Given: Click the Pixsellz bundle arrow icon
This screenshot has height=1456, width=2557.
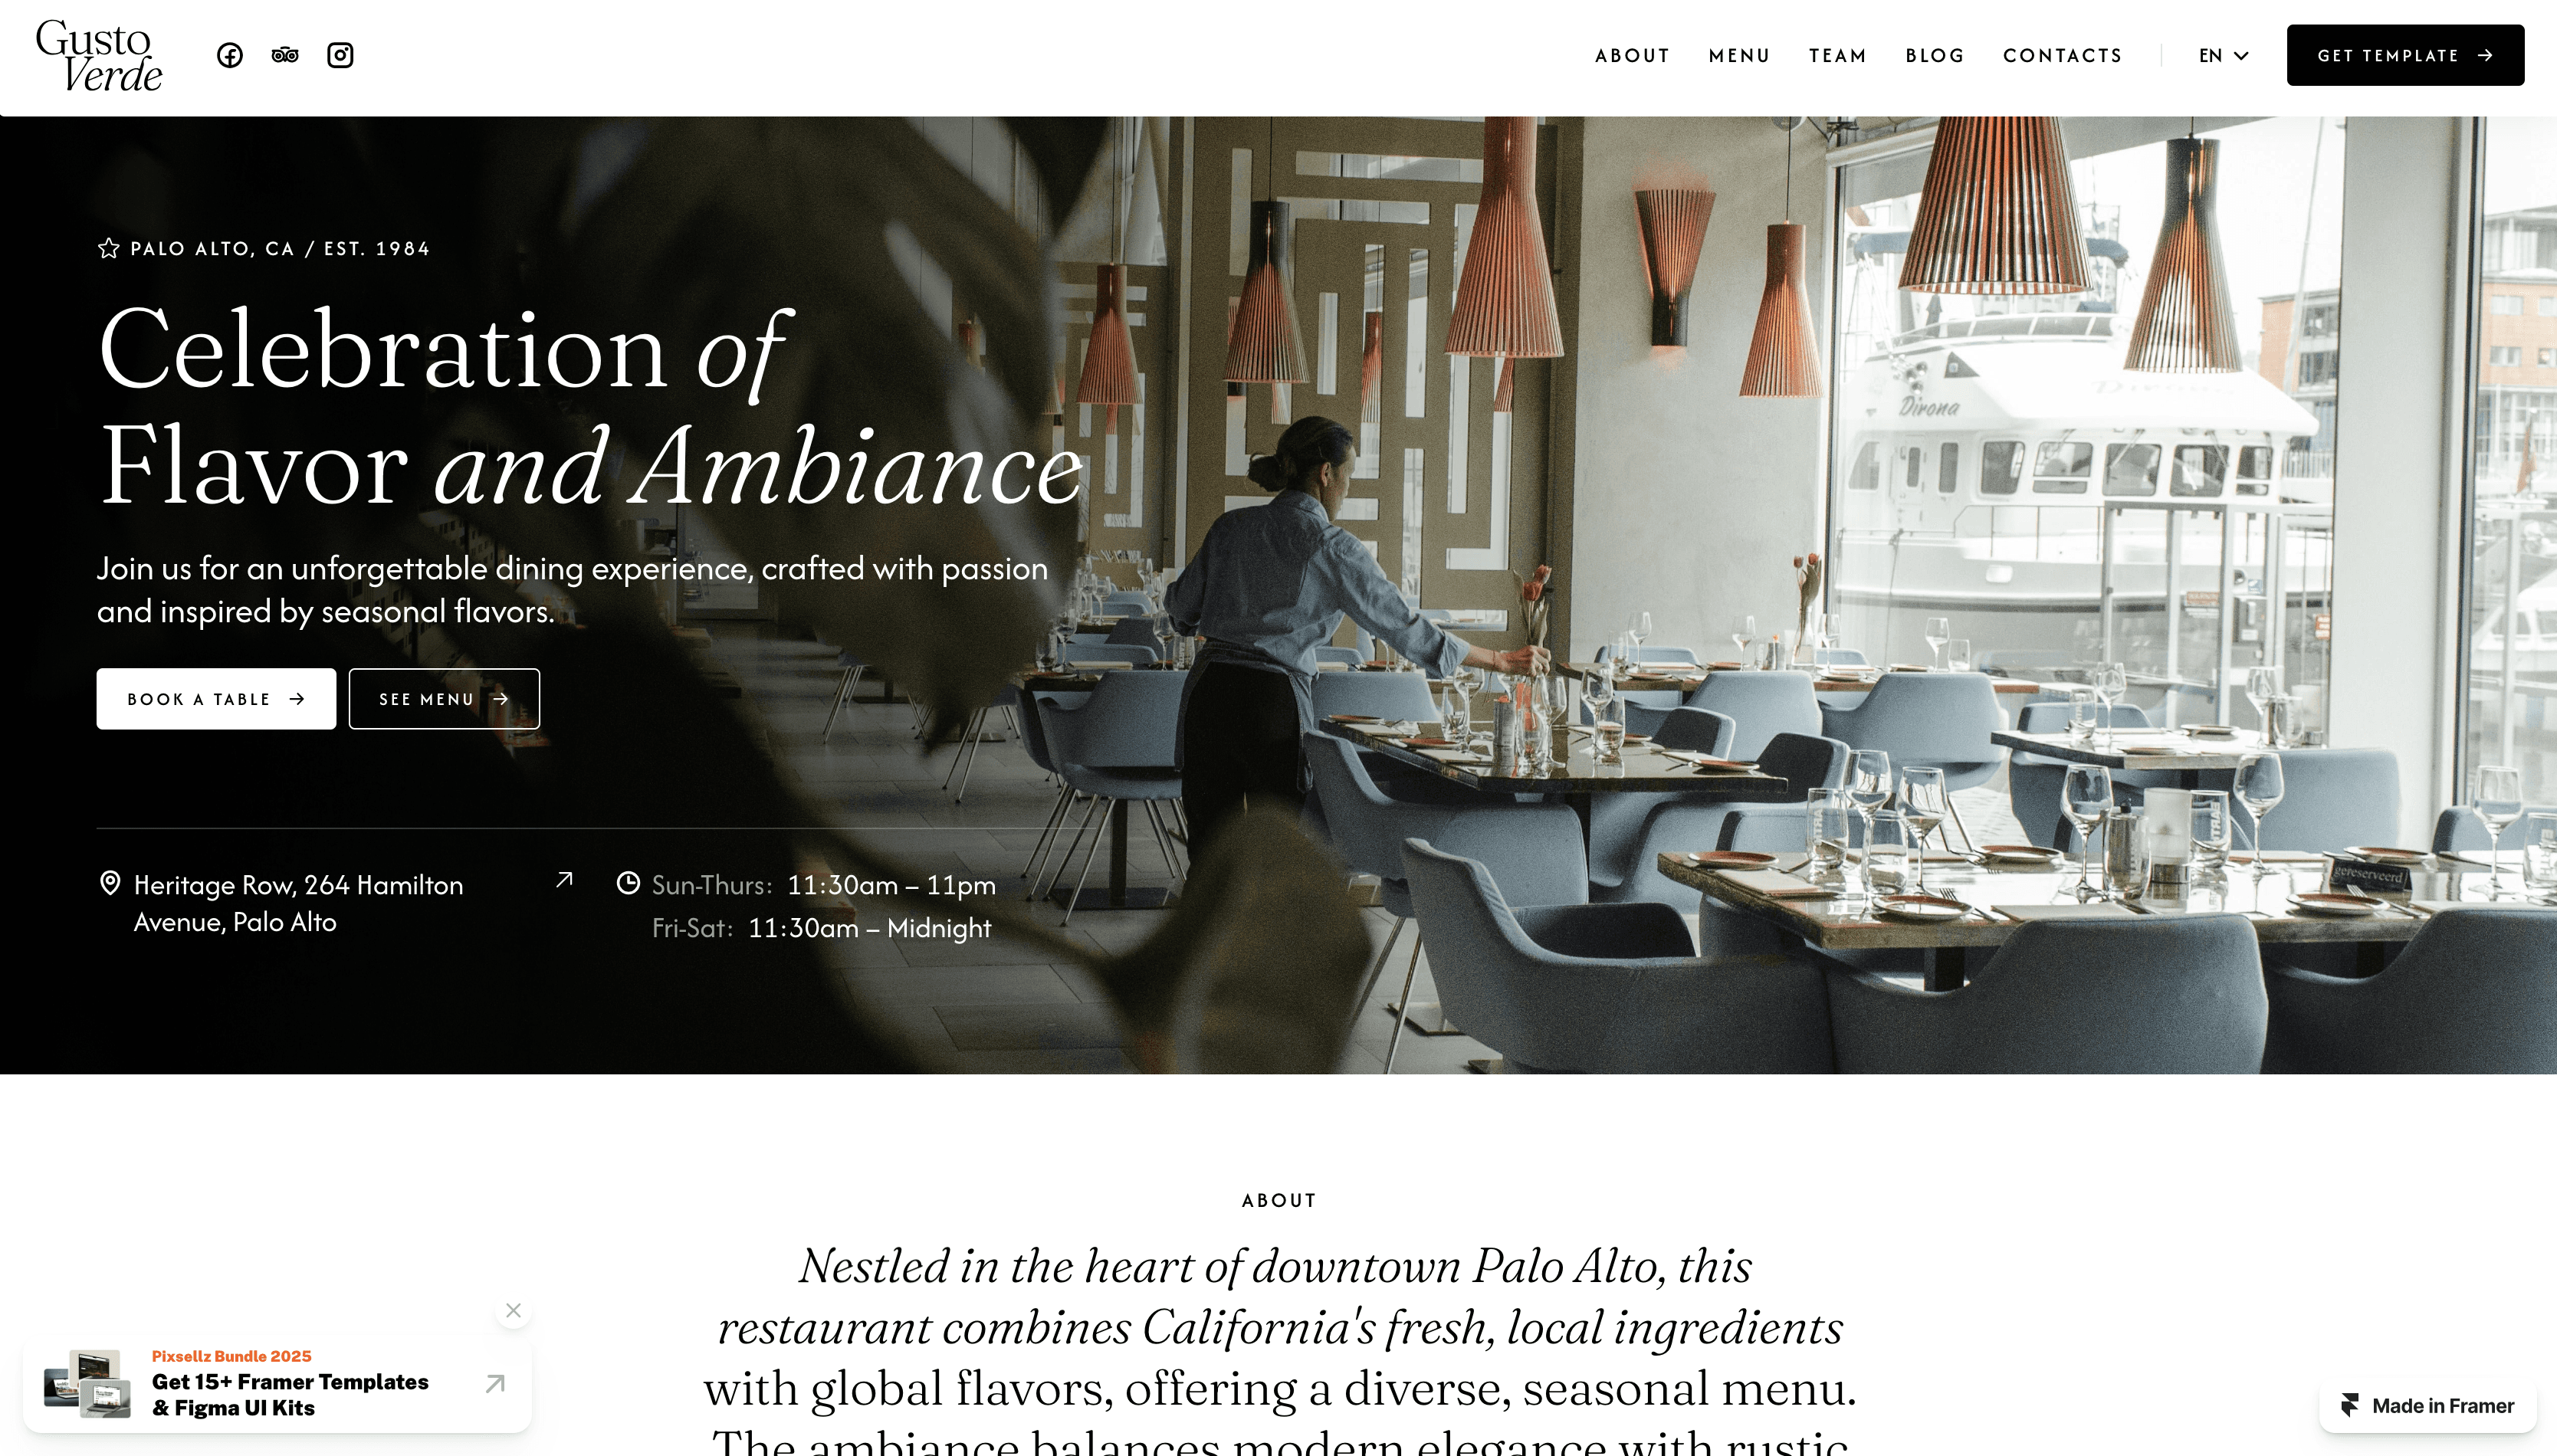Looking at the screenshot, I should click(495, 1384).
